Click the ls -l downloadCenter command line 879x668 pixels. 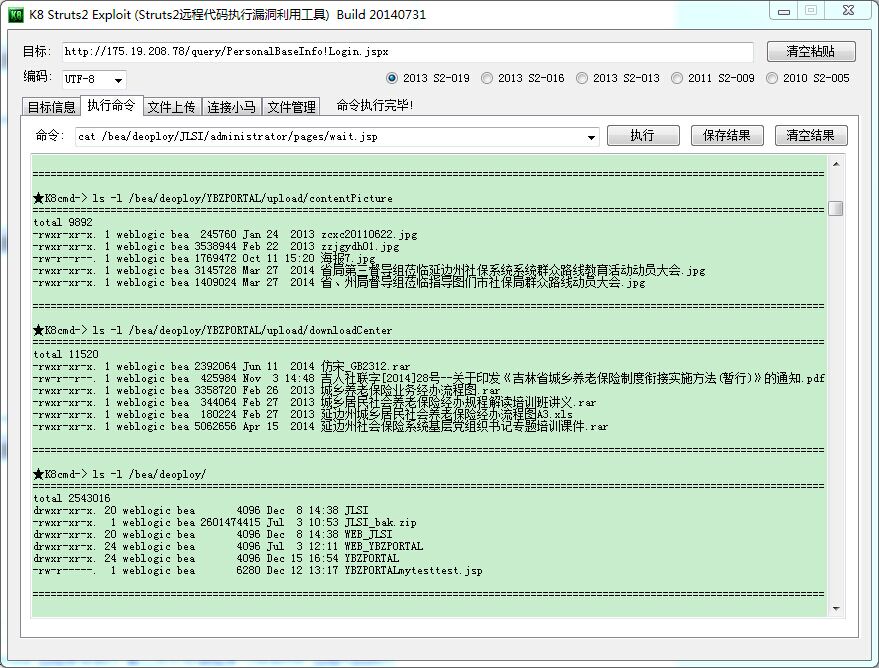212,330
